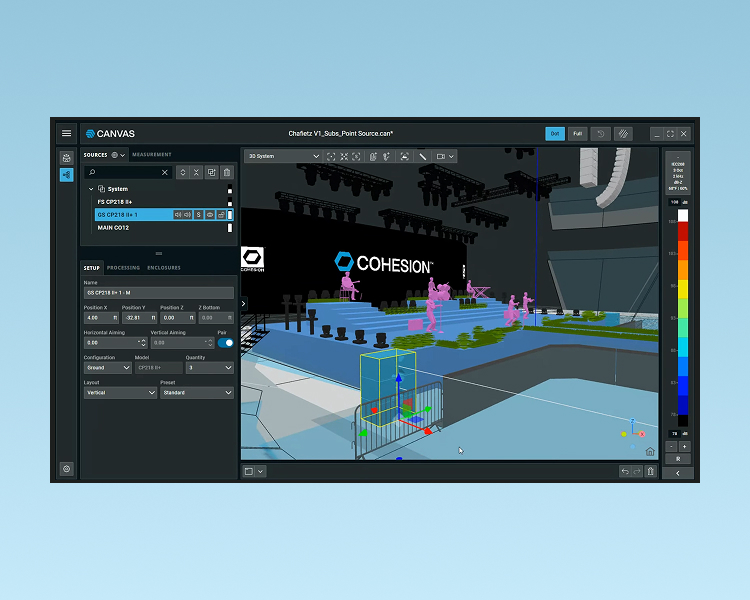
Task: Click the R reset scale button
Action: pos(678,459)
